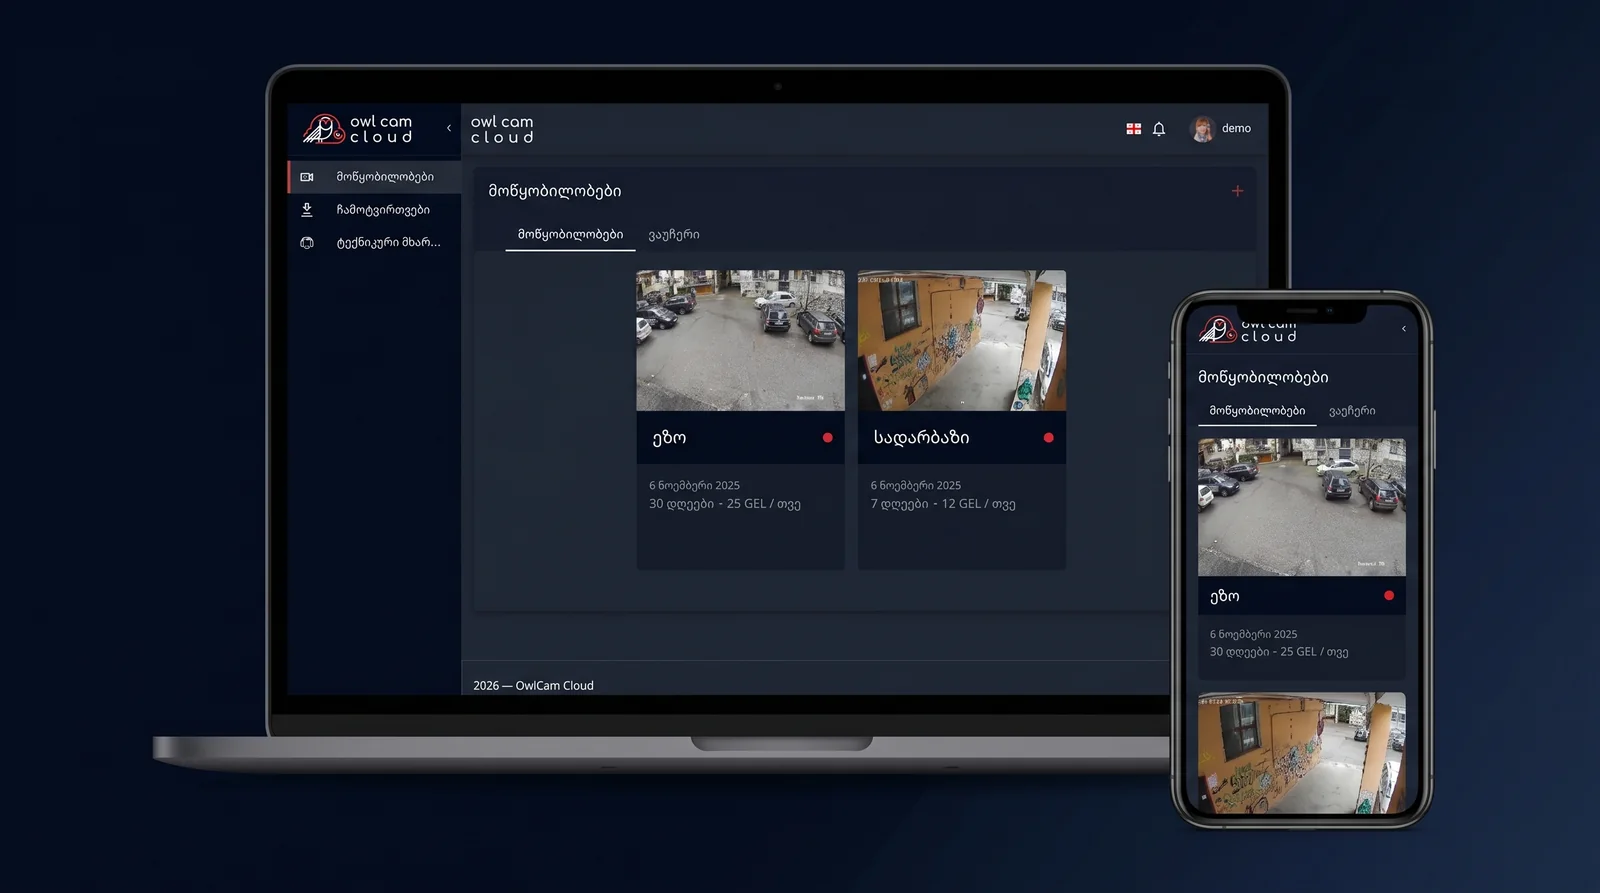The width and height of the screenshot is (1600, 893).
Task: Click the owl logo on the phone screen
Action: click(x=1218, y=330)
